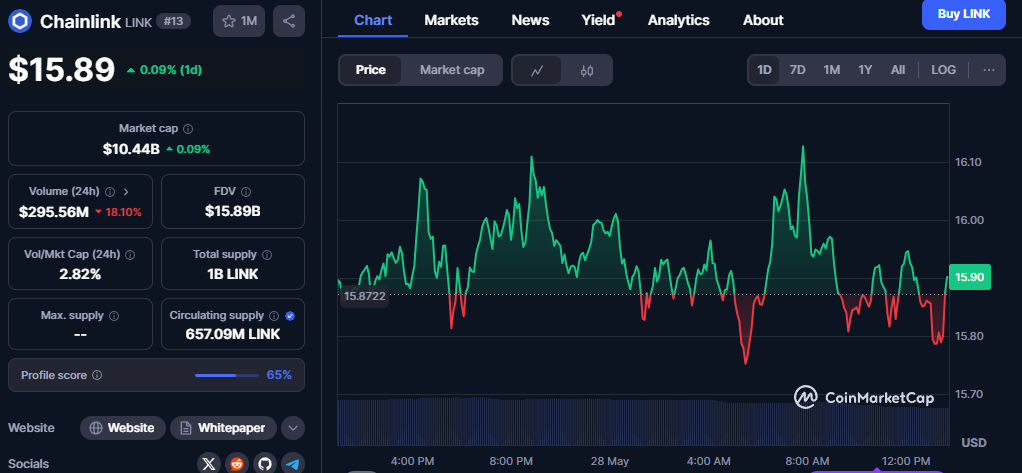Open Chainlink Reddit social link
This screenshot has height=473, width=1022.
coord(237,464)
